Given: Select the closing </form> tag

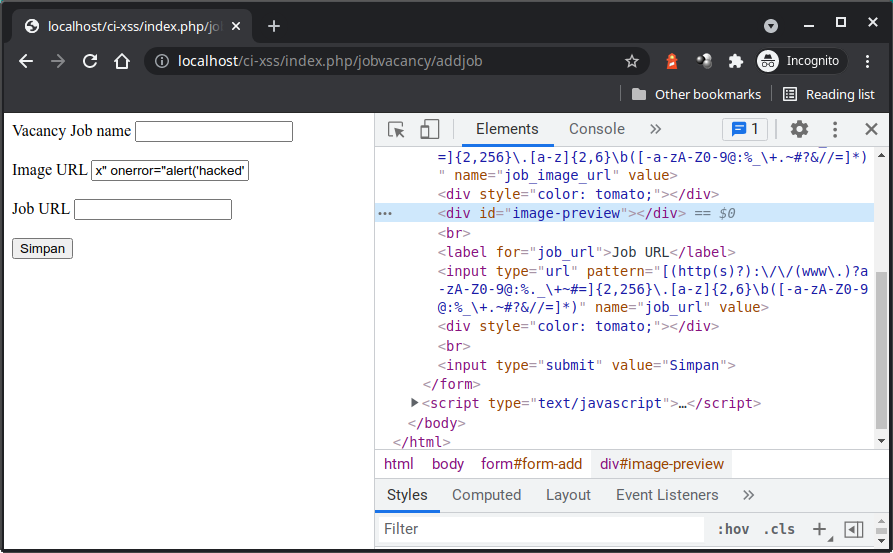Looking at the screenshot, I should 452,384.
